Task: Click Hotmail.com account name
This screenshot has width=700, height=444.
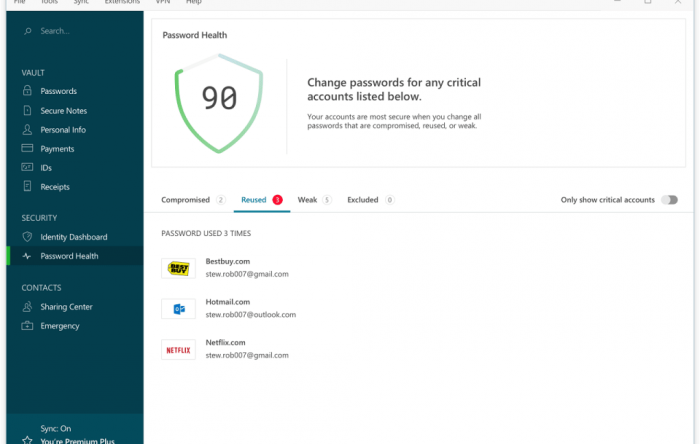Action: 228,302
